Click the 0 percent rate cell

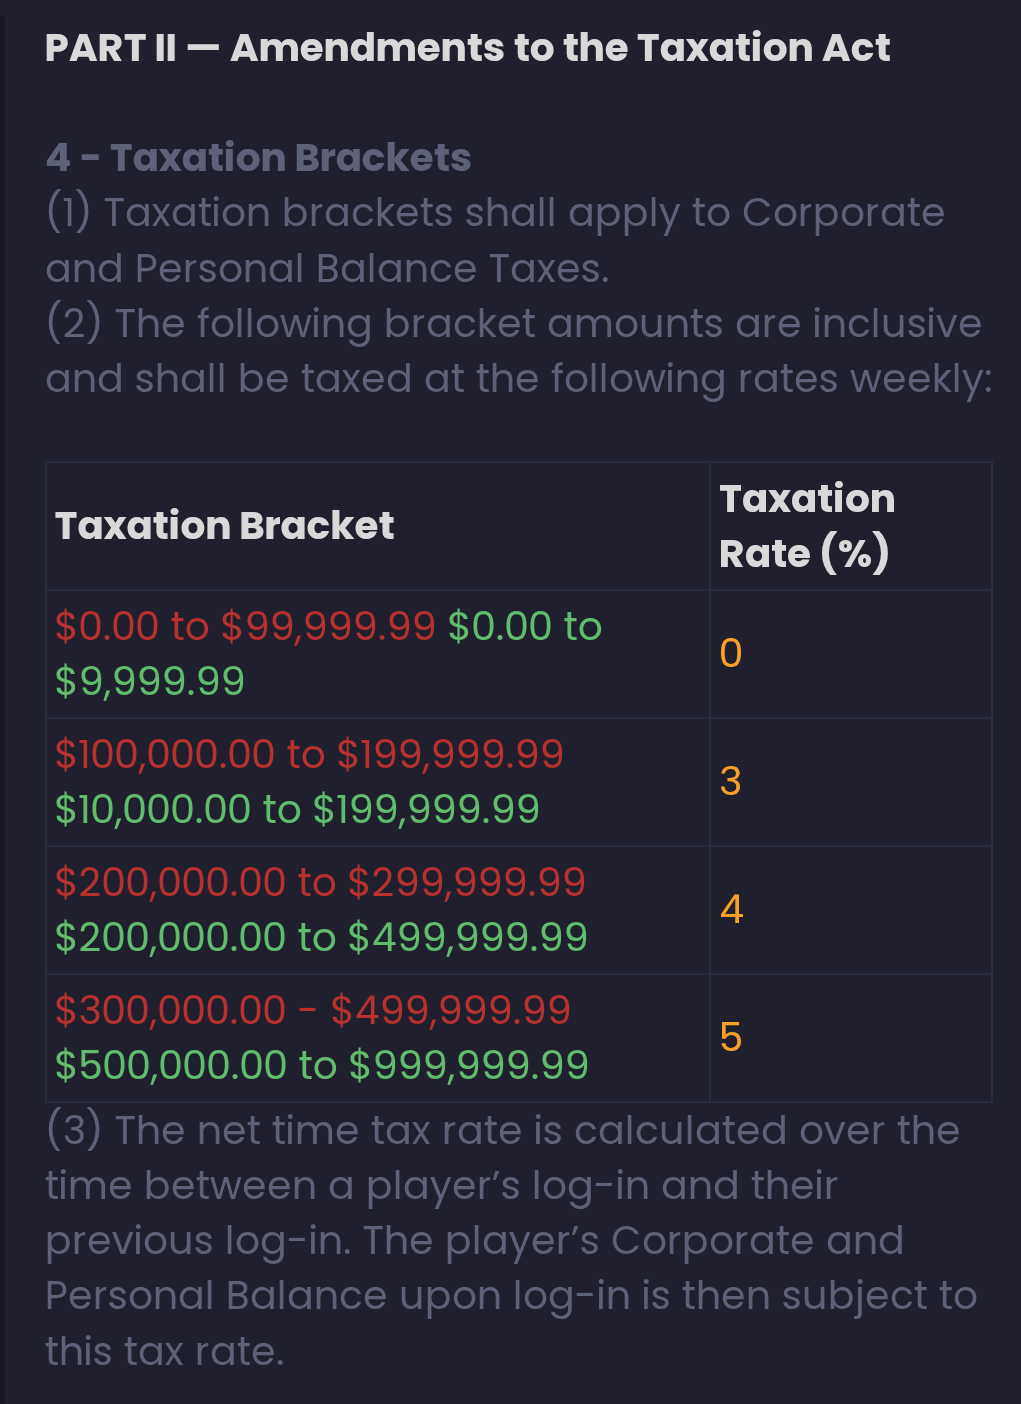pyautogui.click(x=731, y=653)
